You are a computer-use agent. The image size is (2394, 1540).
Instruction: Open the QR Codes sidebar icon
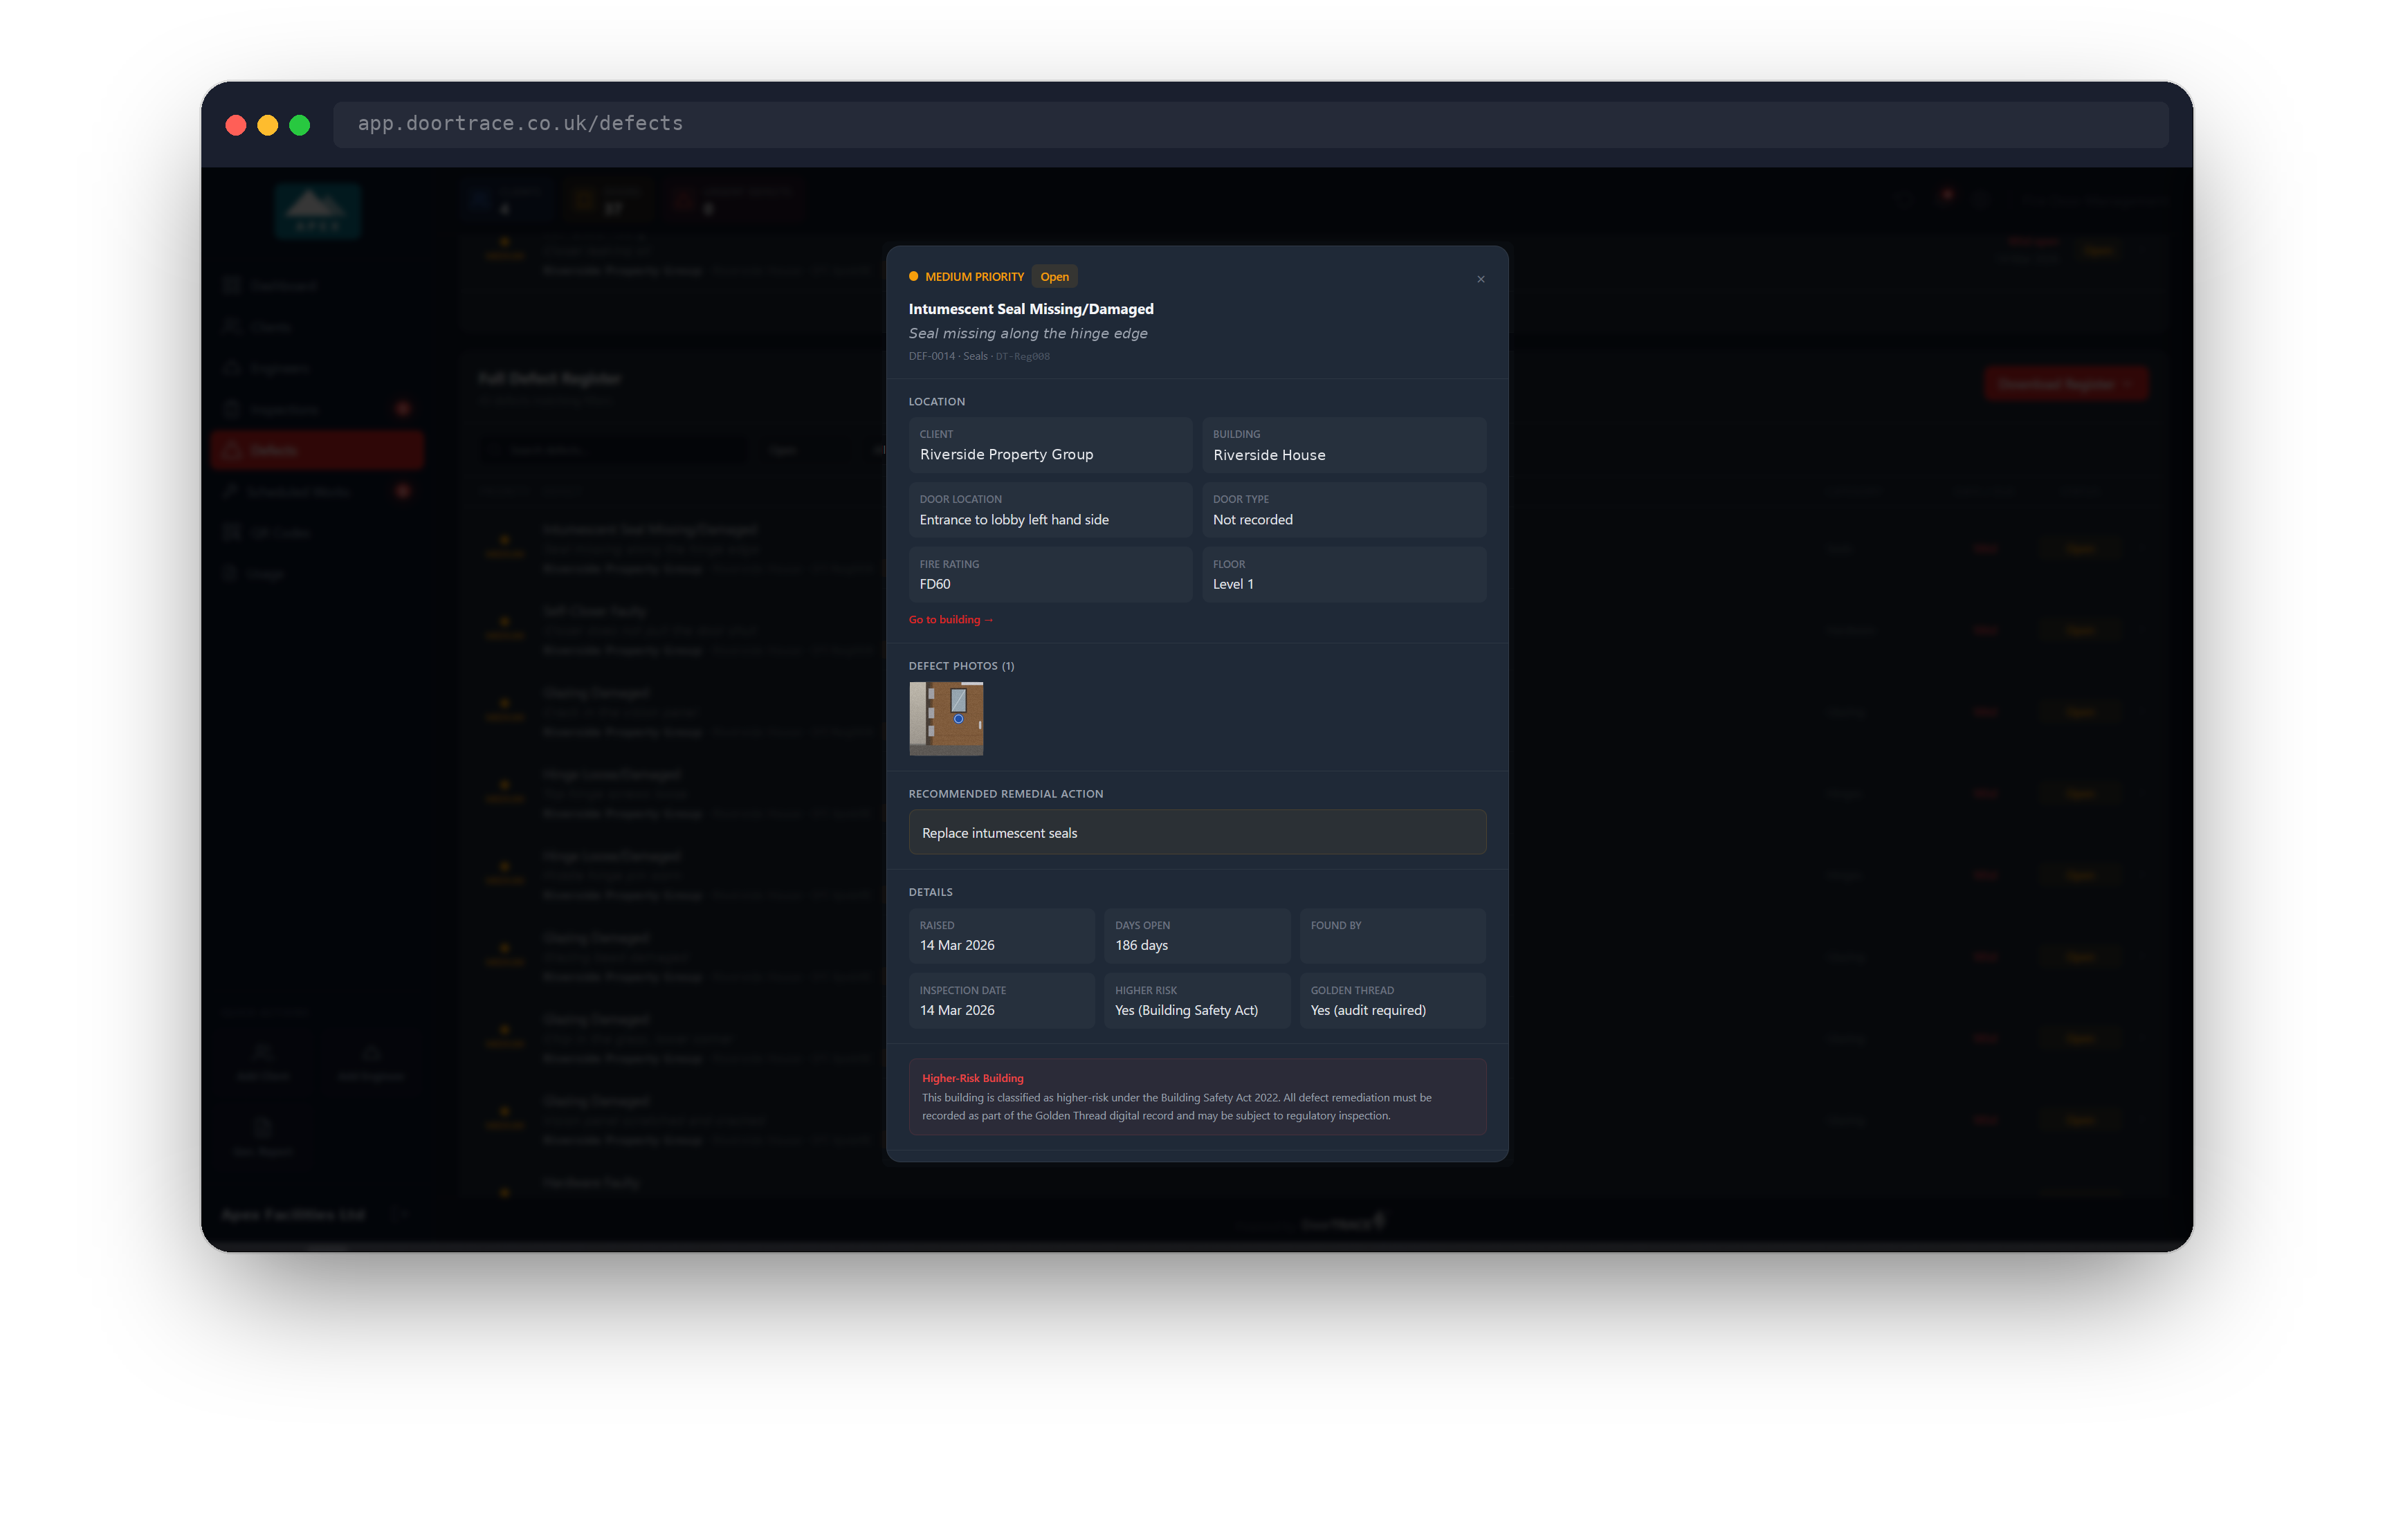pyautogui.click(x=232, y=532)
